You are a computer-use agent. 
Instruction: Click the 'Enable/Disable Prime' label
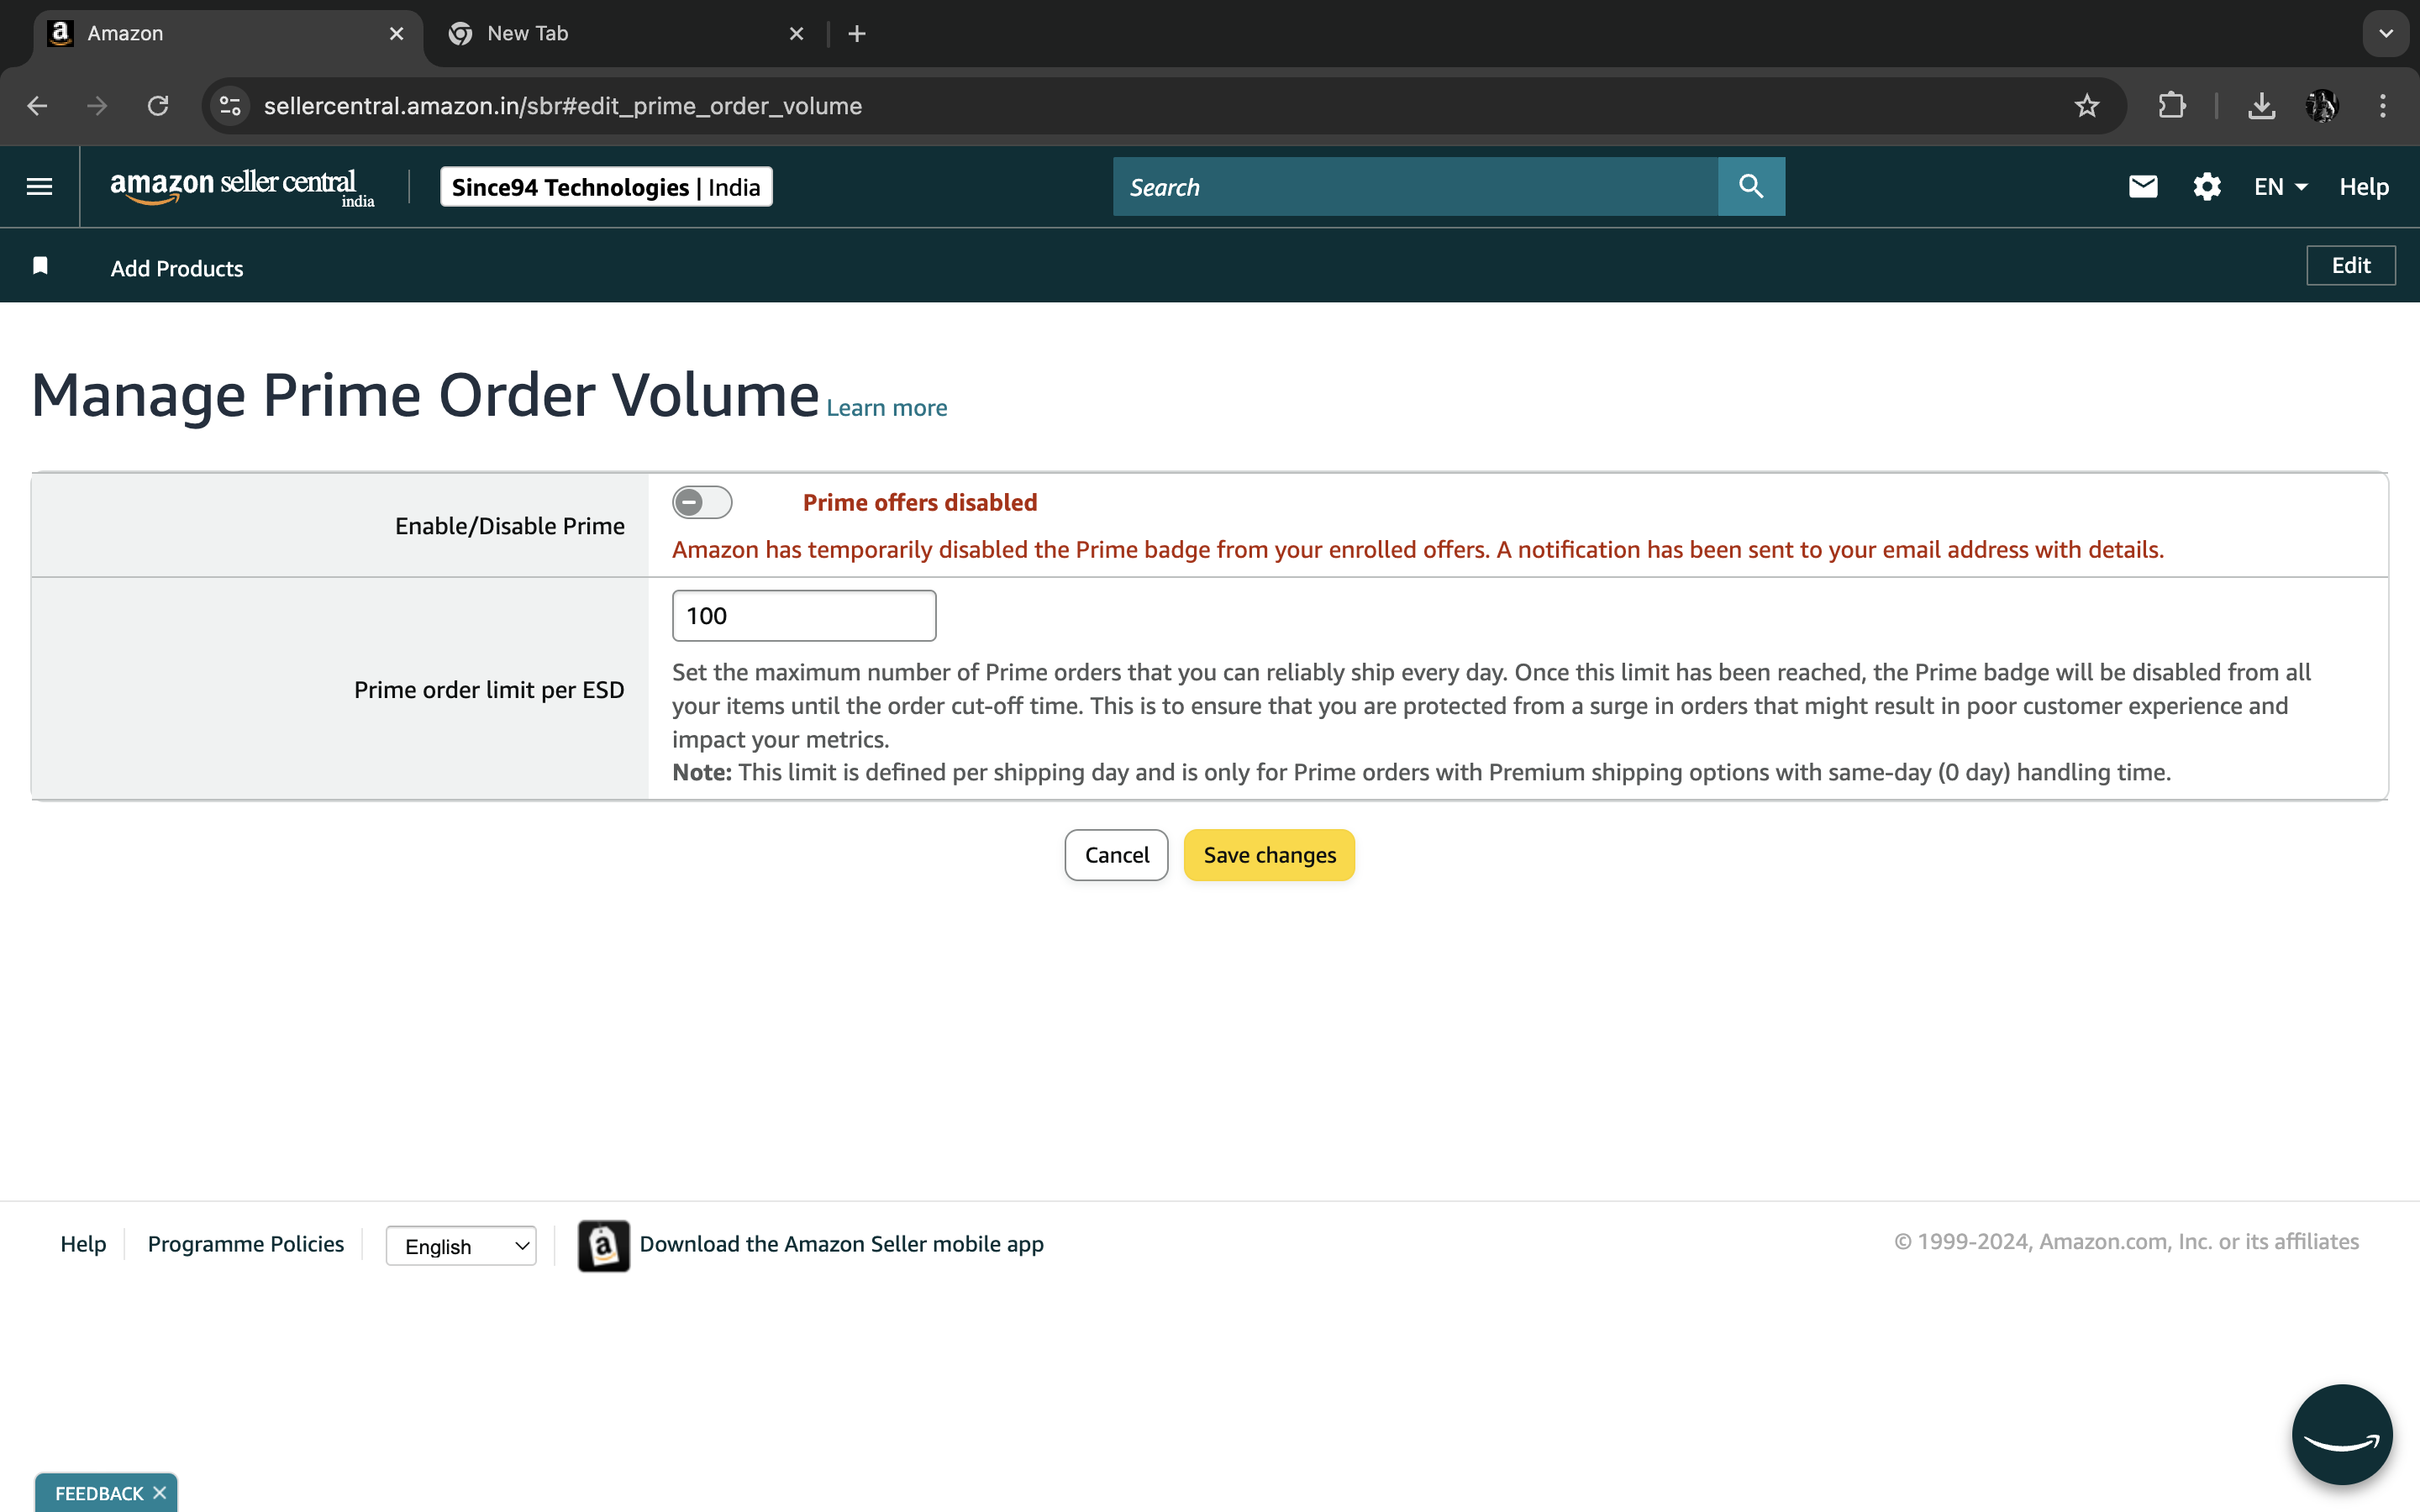coord(510,526)
